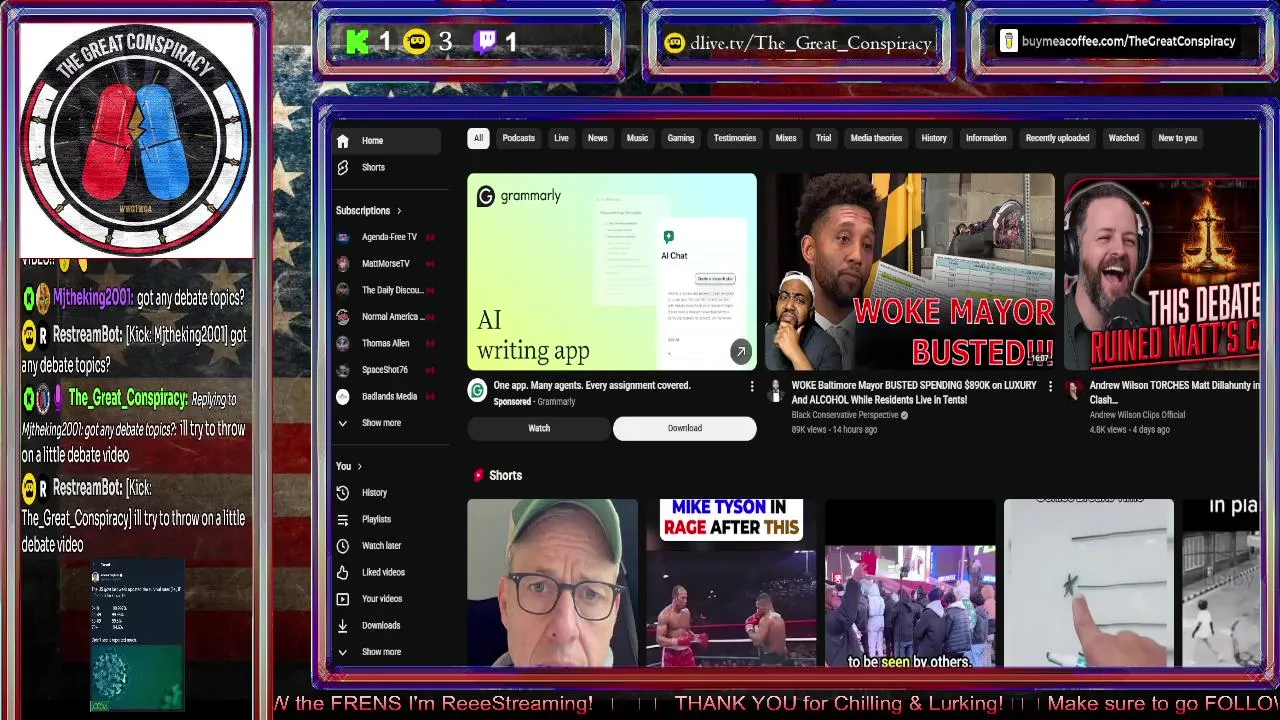Select the Watched filter chip

pos(1123,138)
